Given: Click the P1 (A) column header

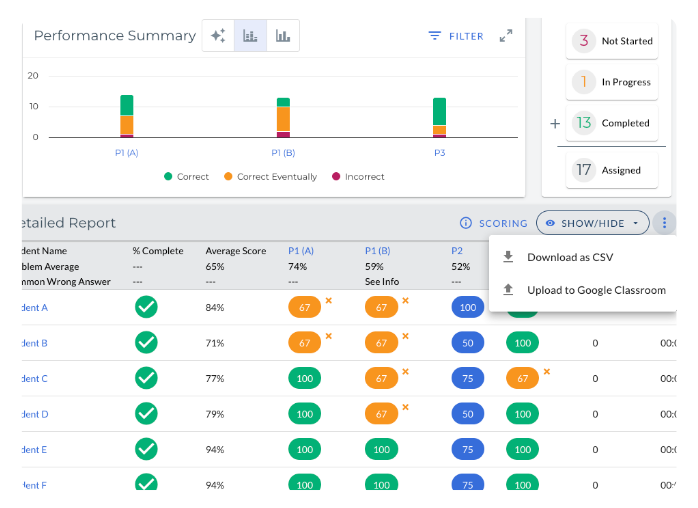Looking at the screenshot, I should click(x=301, y=251).
